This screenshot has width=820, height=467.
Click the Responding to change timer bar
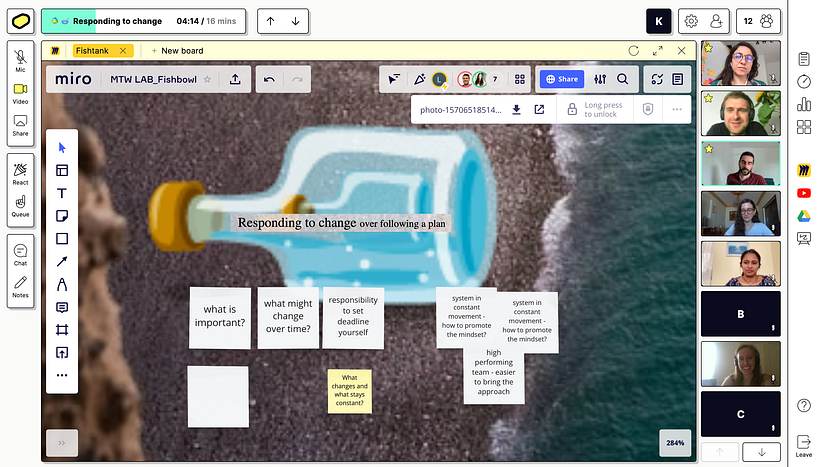[x=143, y=21]
